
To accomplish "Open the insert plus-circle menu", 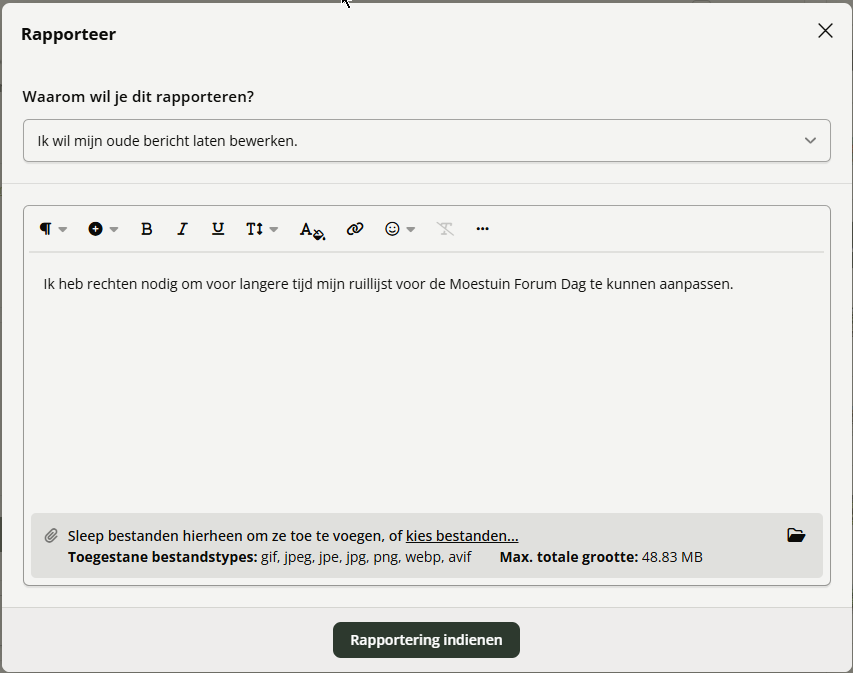I will 102,229.
